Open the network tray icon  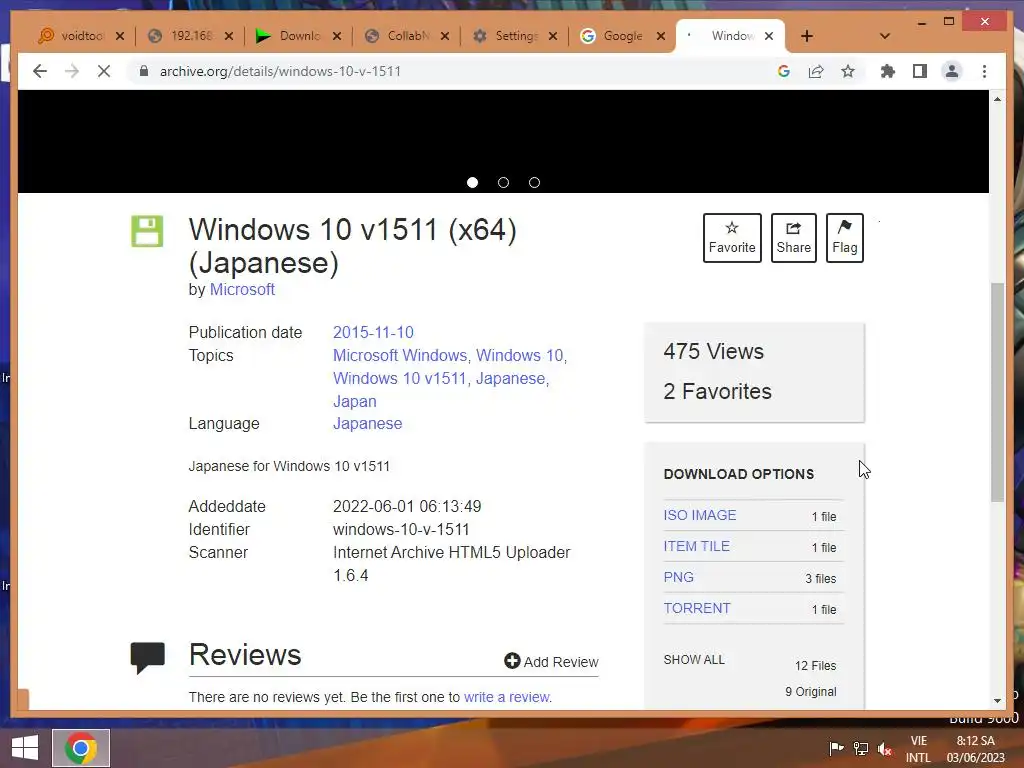tap(861, 748)
